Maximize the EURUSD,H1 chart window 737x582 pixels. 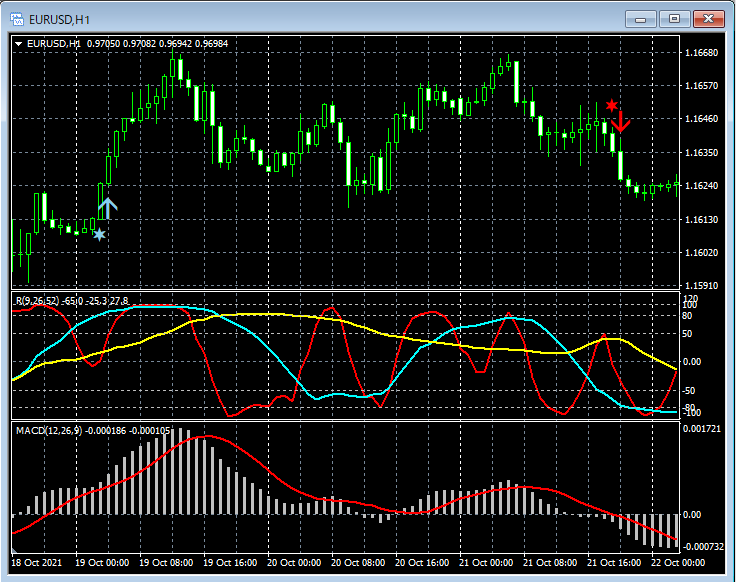pos(676,18)
